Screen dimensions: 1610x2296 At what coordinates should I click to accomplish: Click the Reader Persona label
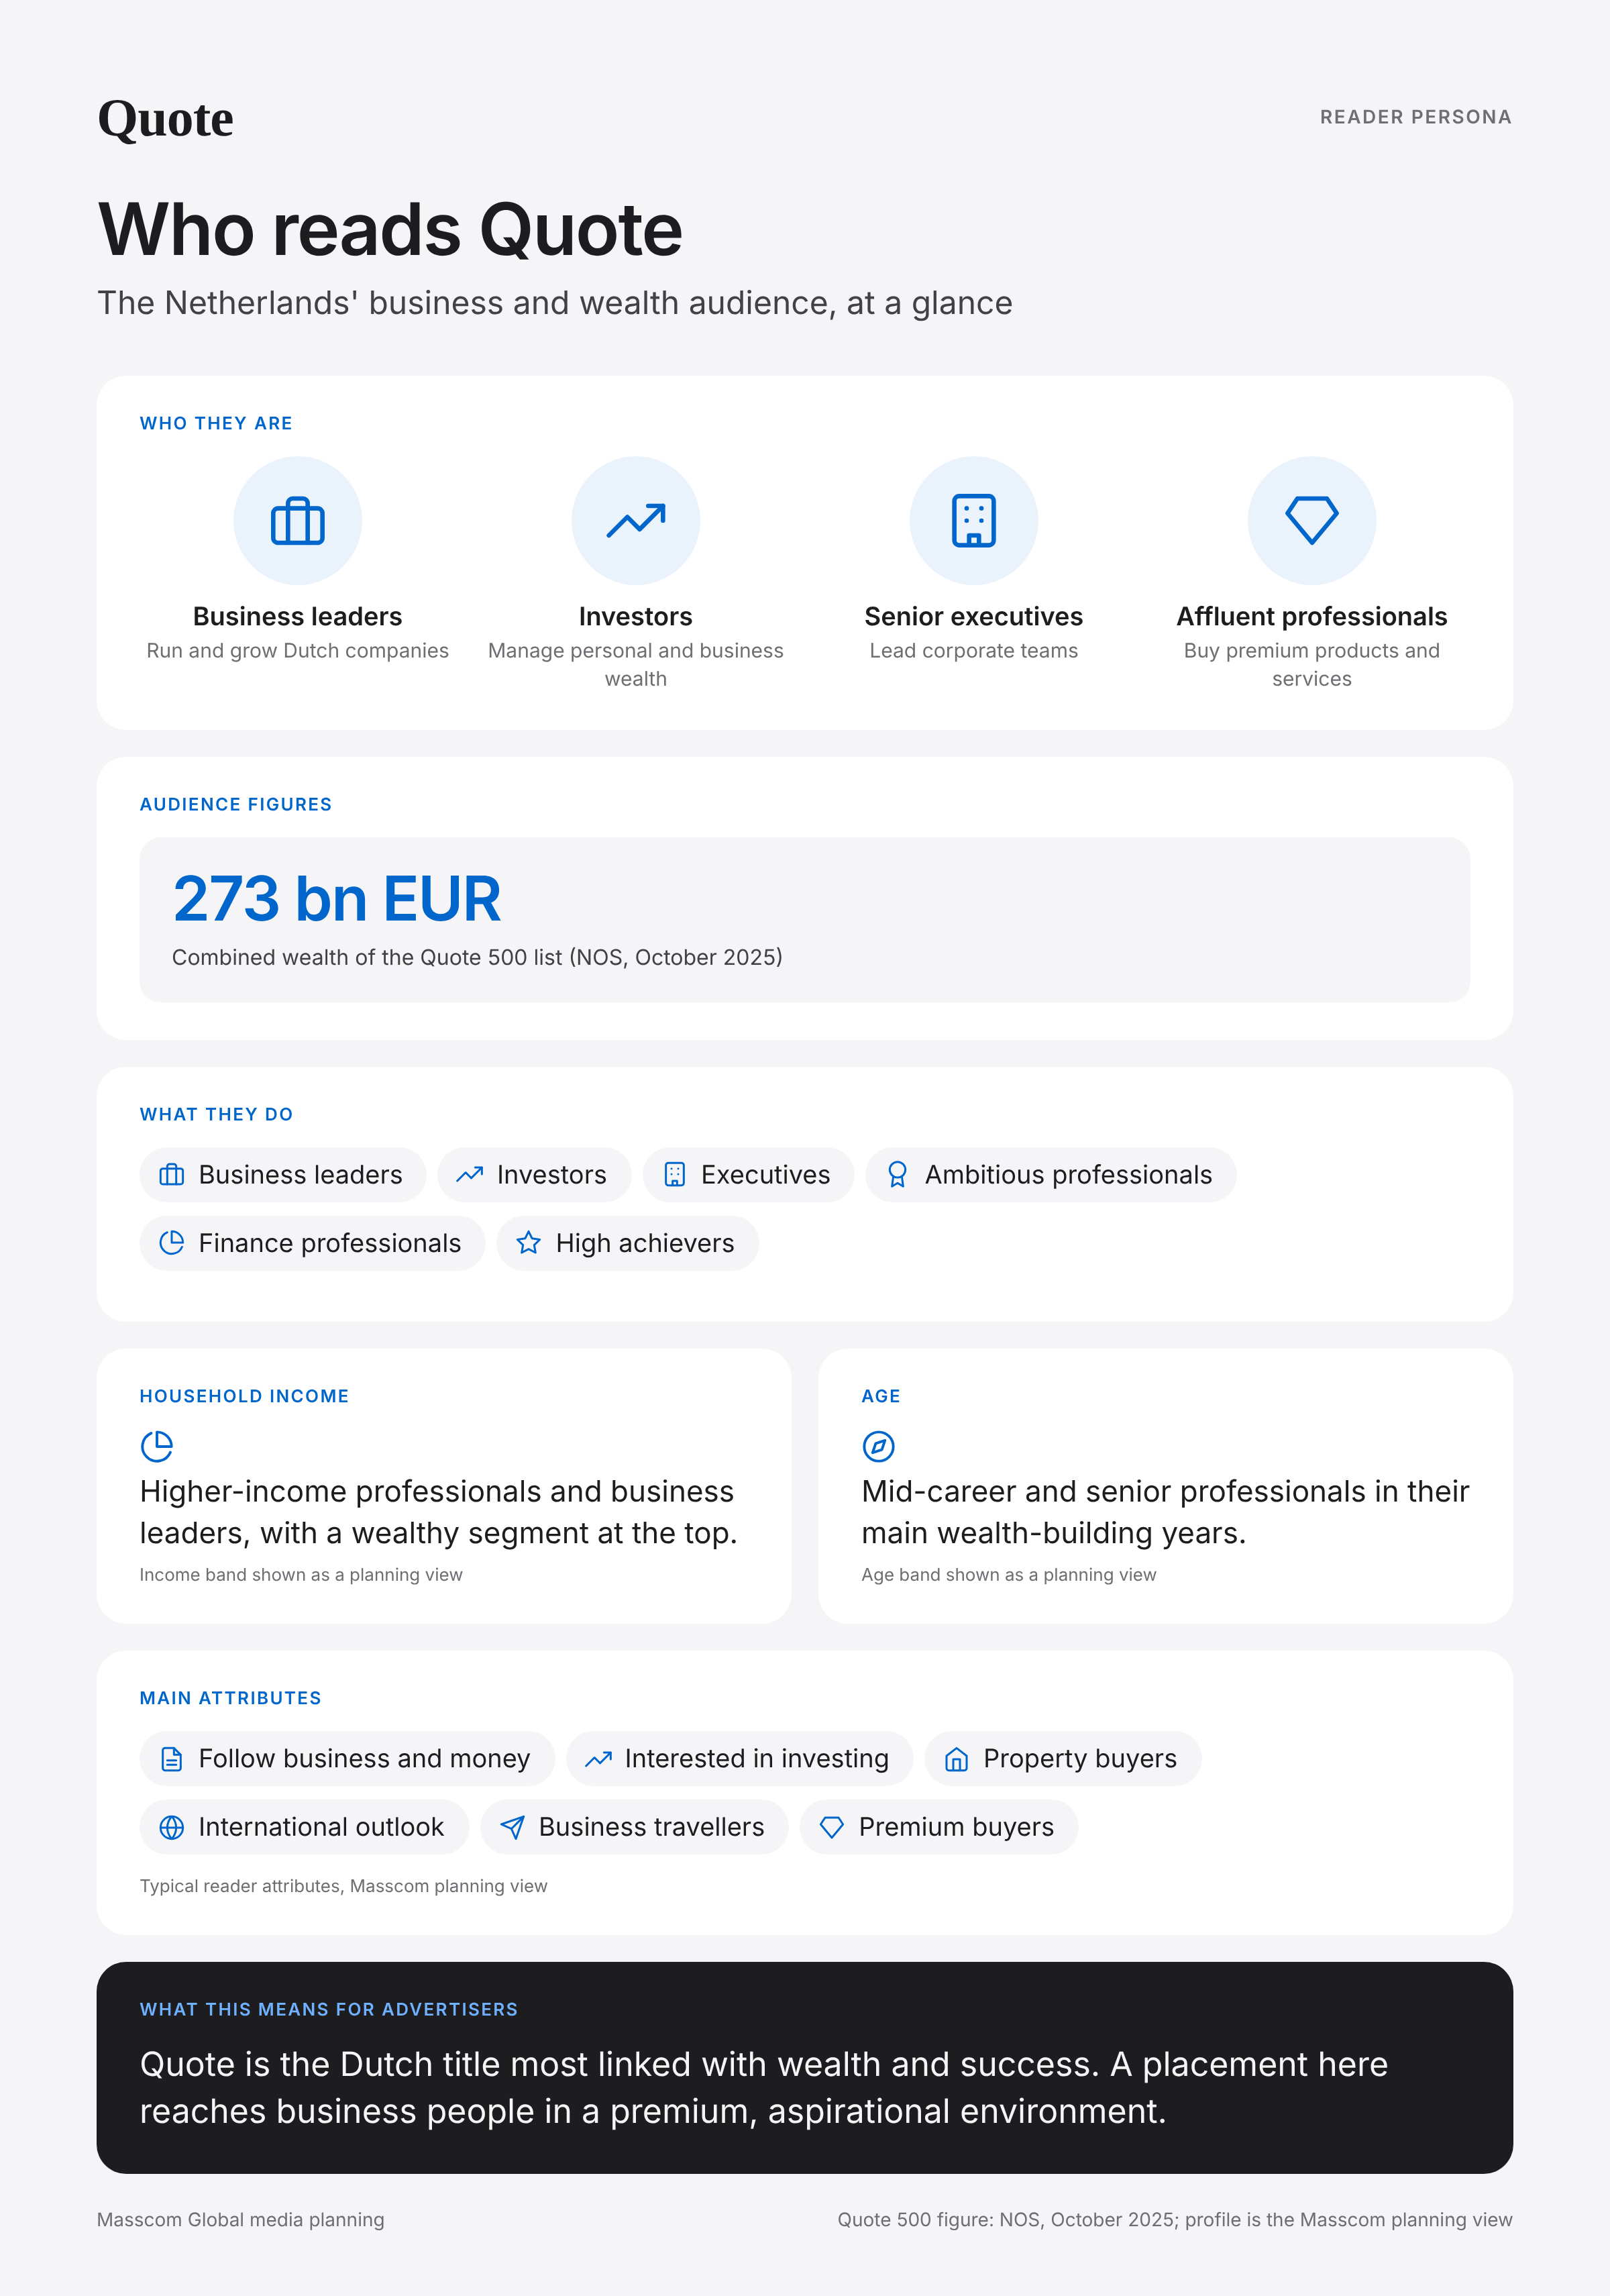coord(1415,117)
